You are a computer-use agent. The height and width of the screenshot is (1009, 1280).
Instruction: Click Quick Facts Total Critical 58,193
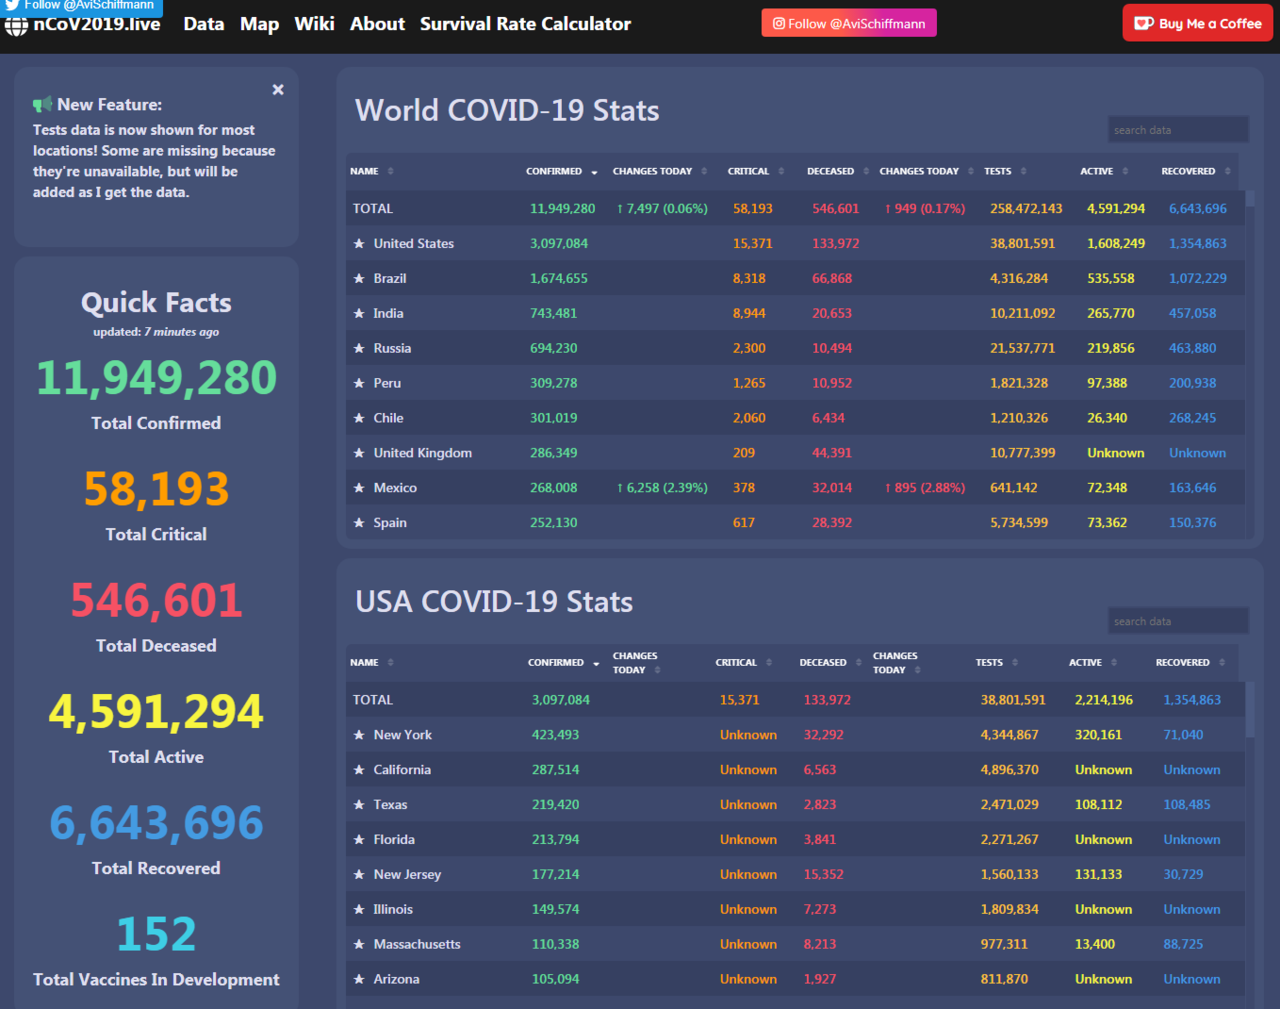click(156, 489)
